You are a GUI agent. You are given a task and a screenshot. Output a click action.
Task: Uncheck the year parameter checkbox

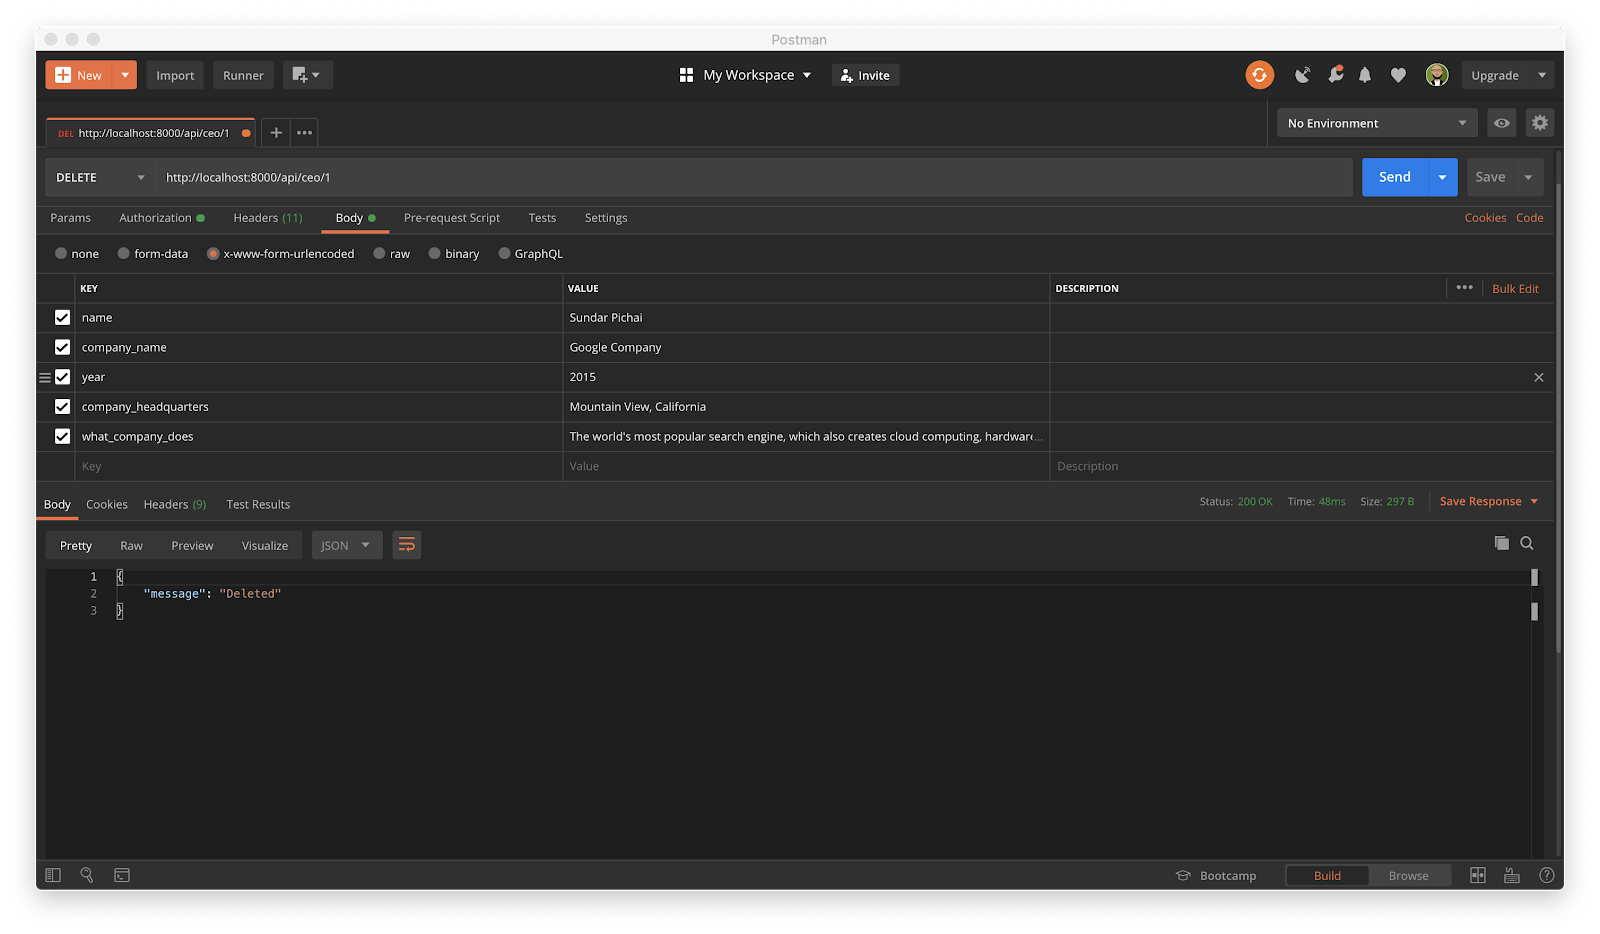62,377
